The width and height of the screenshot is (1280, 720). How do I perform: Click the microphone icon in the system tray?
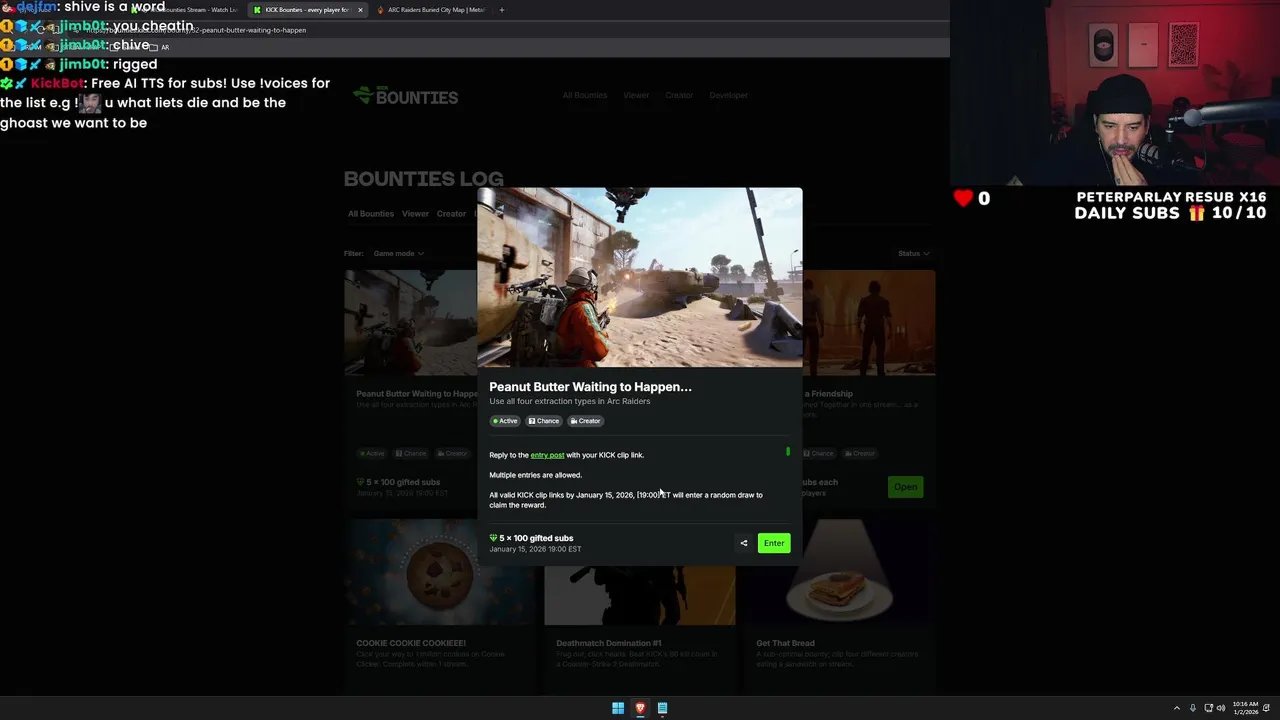click(x=1192, y=708)
